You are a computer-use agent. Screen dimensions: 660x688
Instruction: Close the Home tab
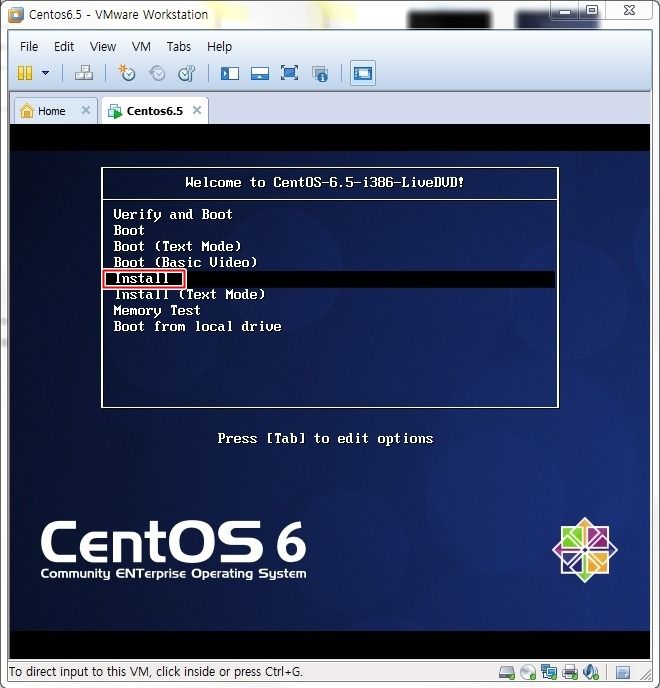pos(86,110)
